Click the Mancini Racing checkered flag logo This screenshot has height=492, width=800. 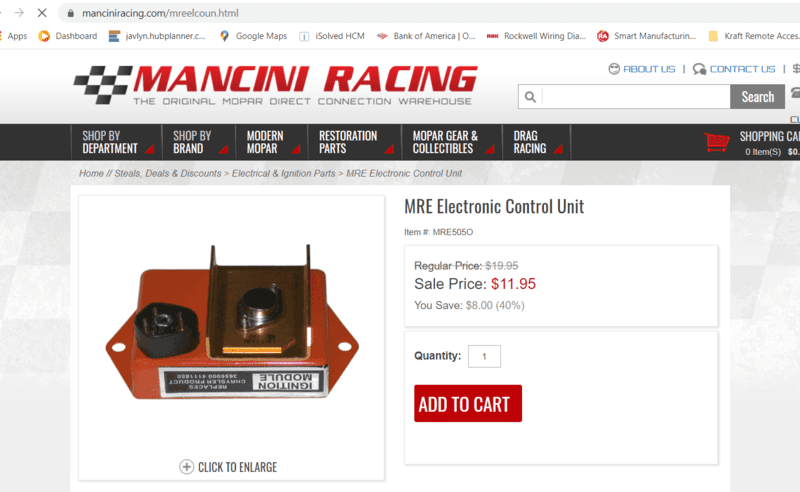[x=102, y=84]
